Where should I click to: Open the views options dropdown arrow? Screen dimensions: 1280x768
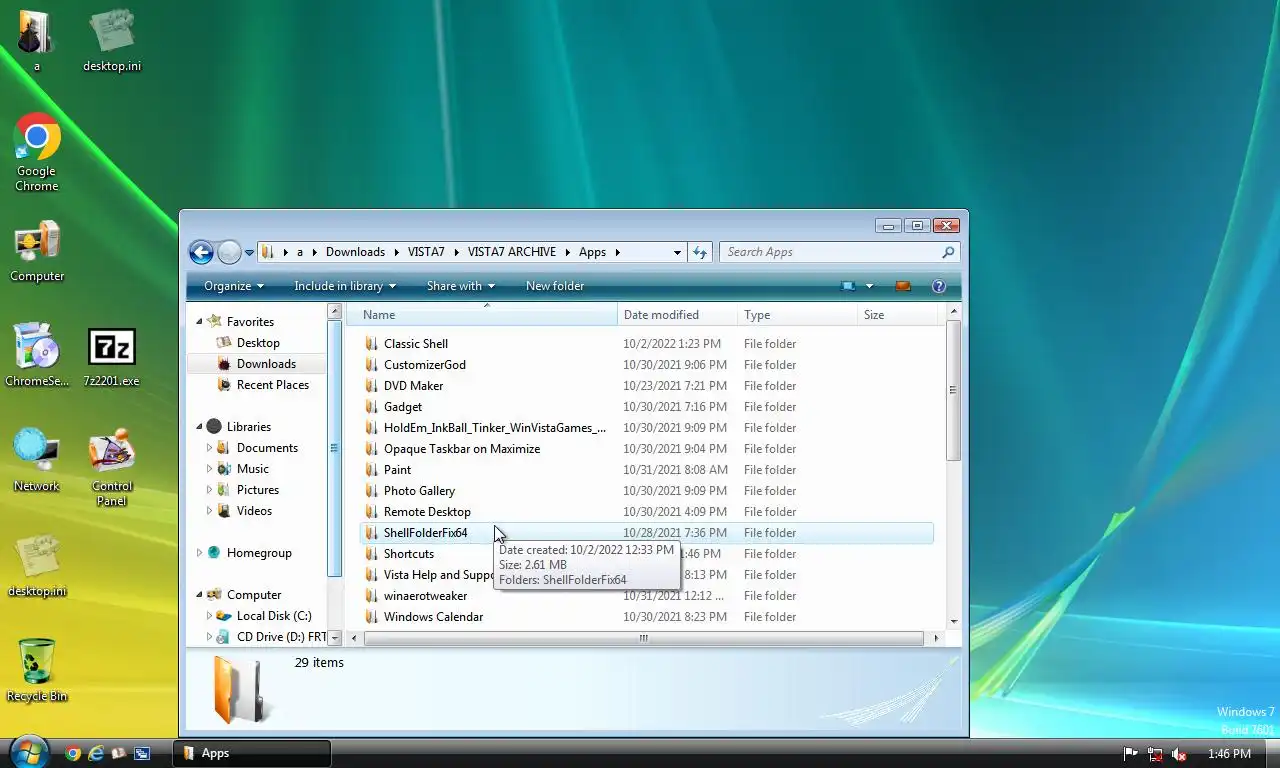(x=869, y=286)
